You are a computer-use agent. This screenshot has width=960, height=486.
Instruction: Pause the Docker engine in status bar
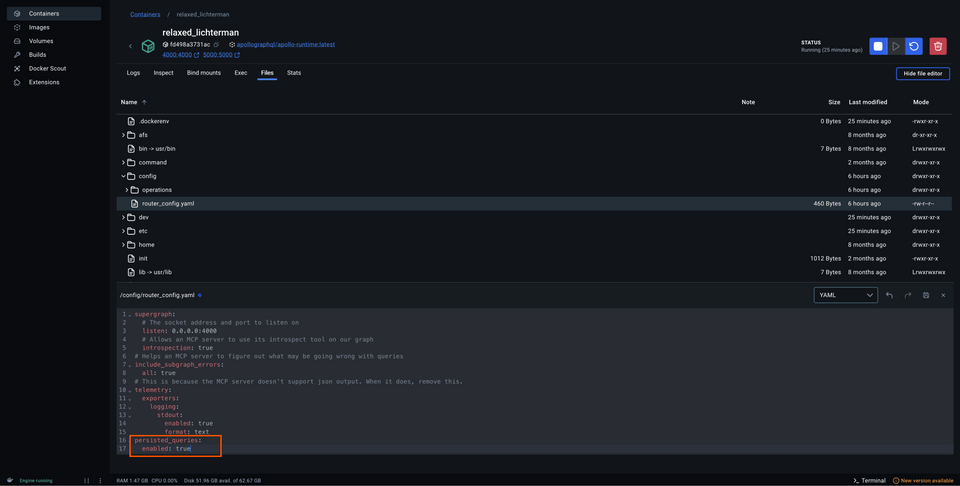(87, 480)
